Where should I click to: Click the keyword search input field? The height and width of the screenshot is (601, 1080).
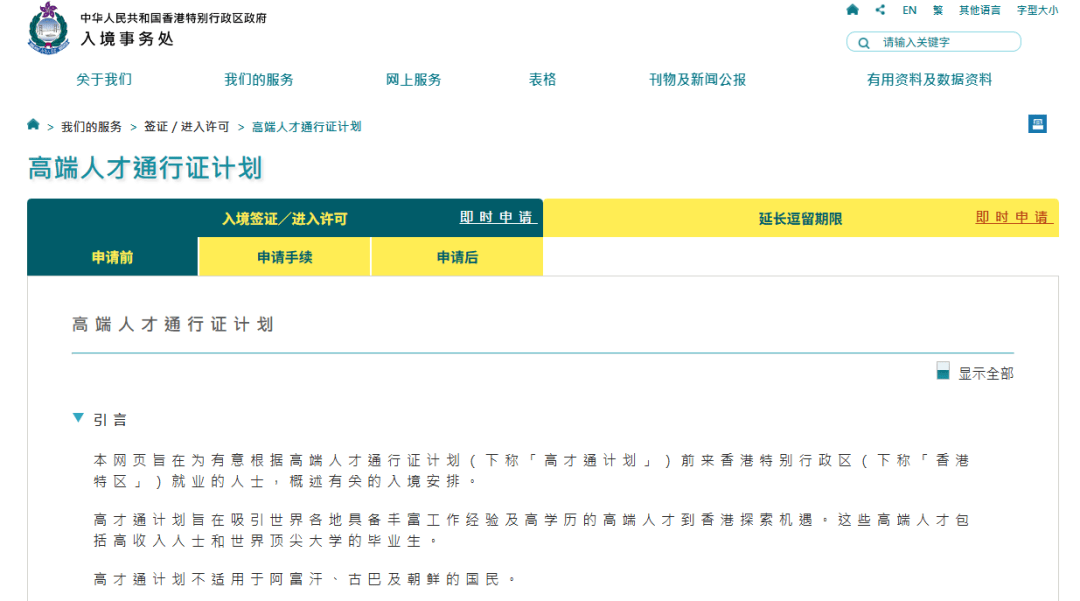pyautogui.click(x=945, y=42)
